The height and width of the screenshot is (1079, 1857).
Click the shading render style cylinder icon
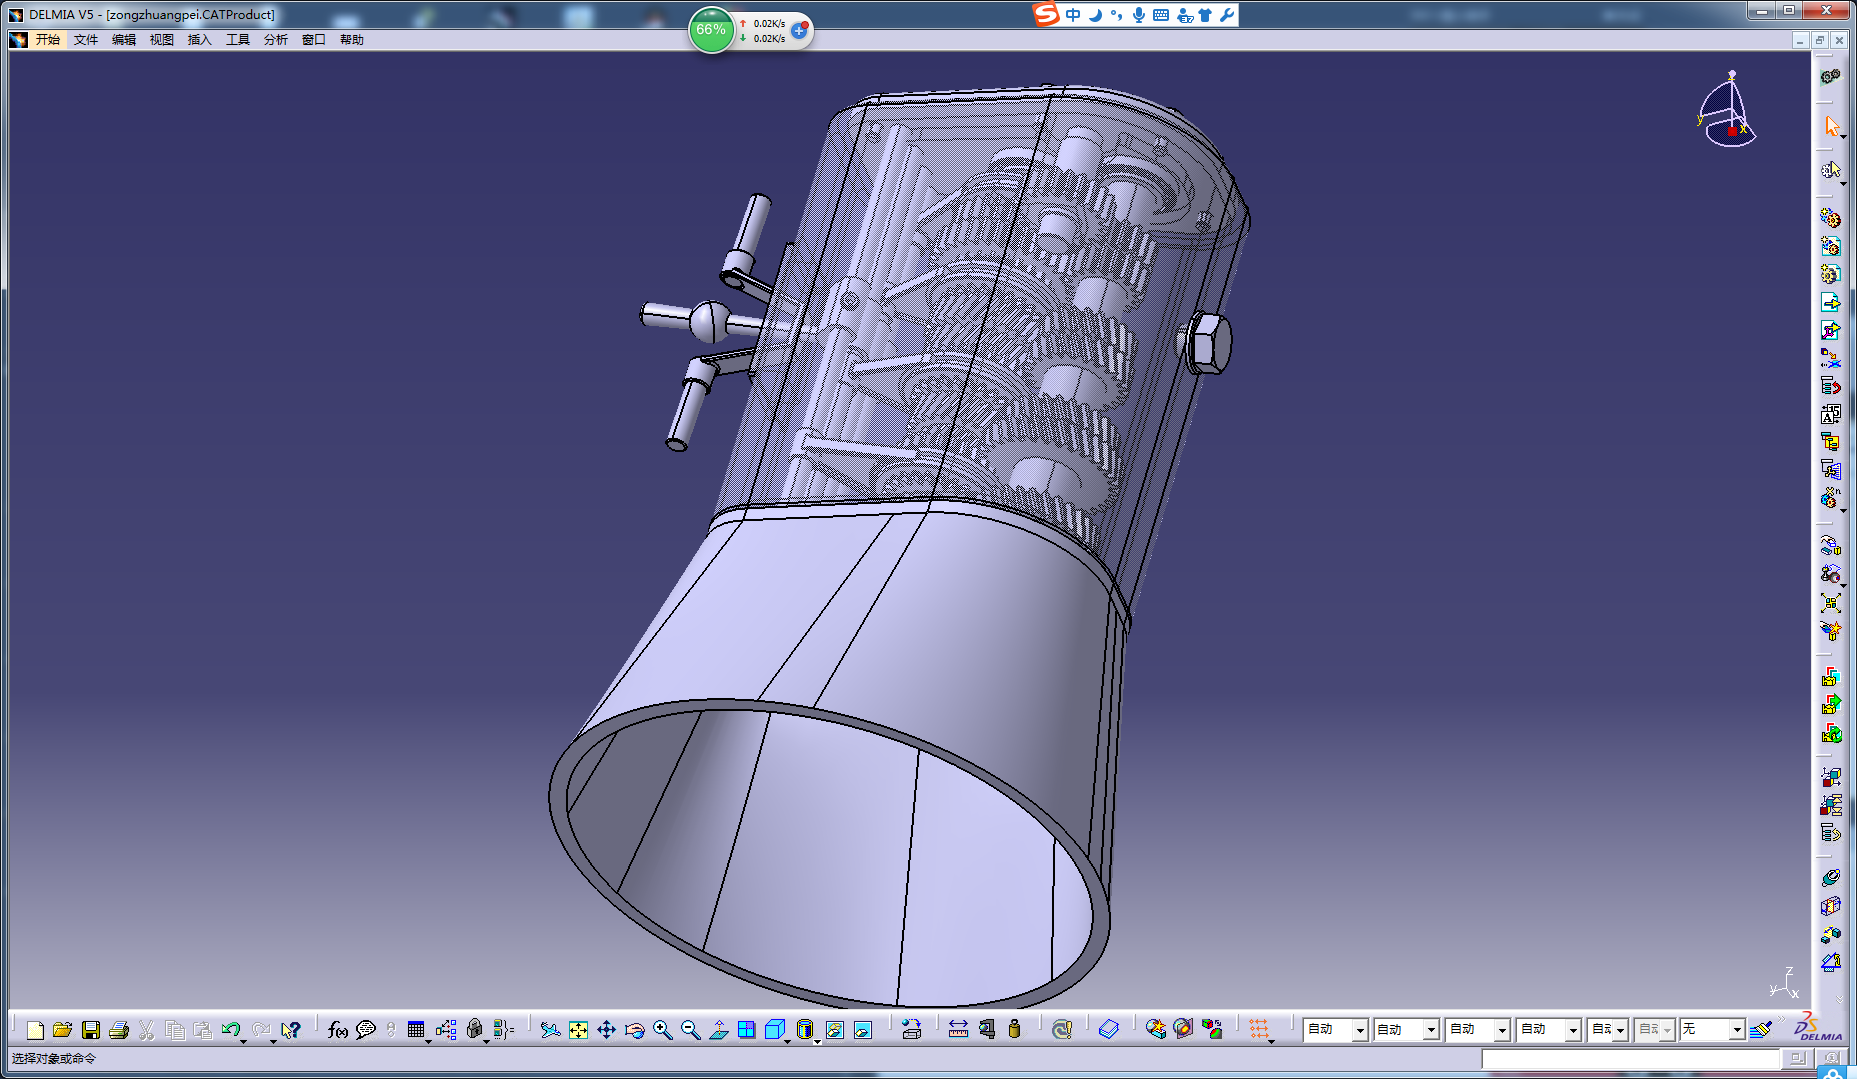[805, 1029]
